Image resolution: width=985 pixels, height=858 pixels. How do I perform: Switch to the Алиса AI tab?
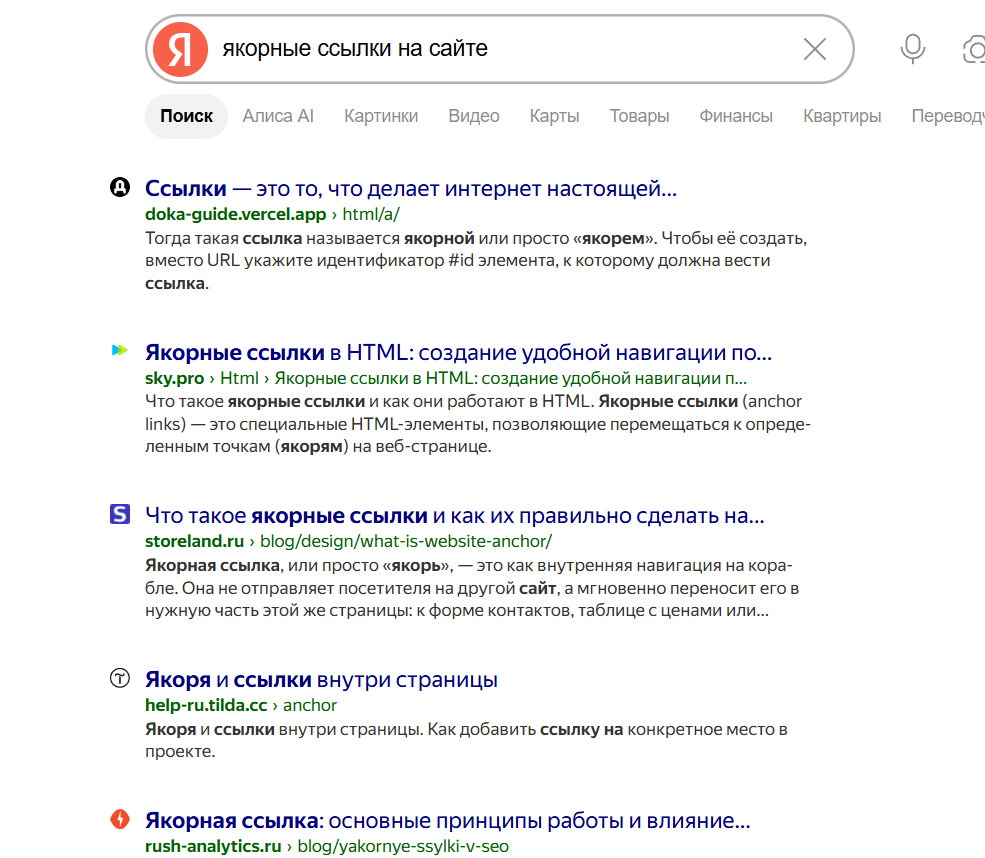[x=278, y=116]
